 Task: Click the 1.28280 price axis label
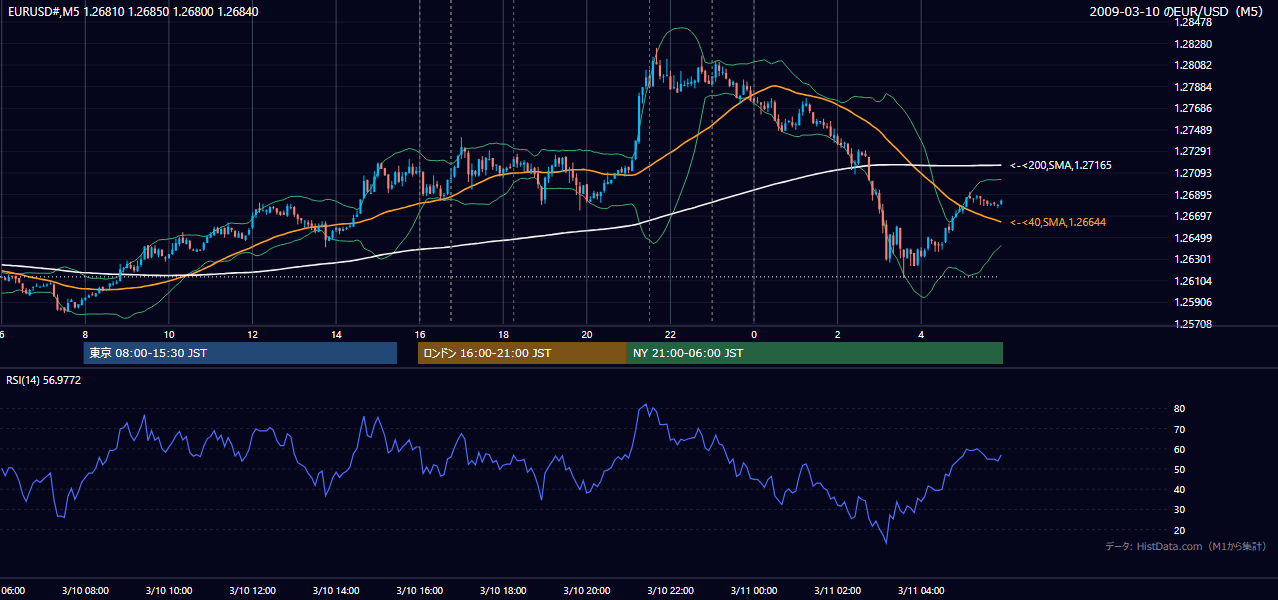[x=1192, y=44]
